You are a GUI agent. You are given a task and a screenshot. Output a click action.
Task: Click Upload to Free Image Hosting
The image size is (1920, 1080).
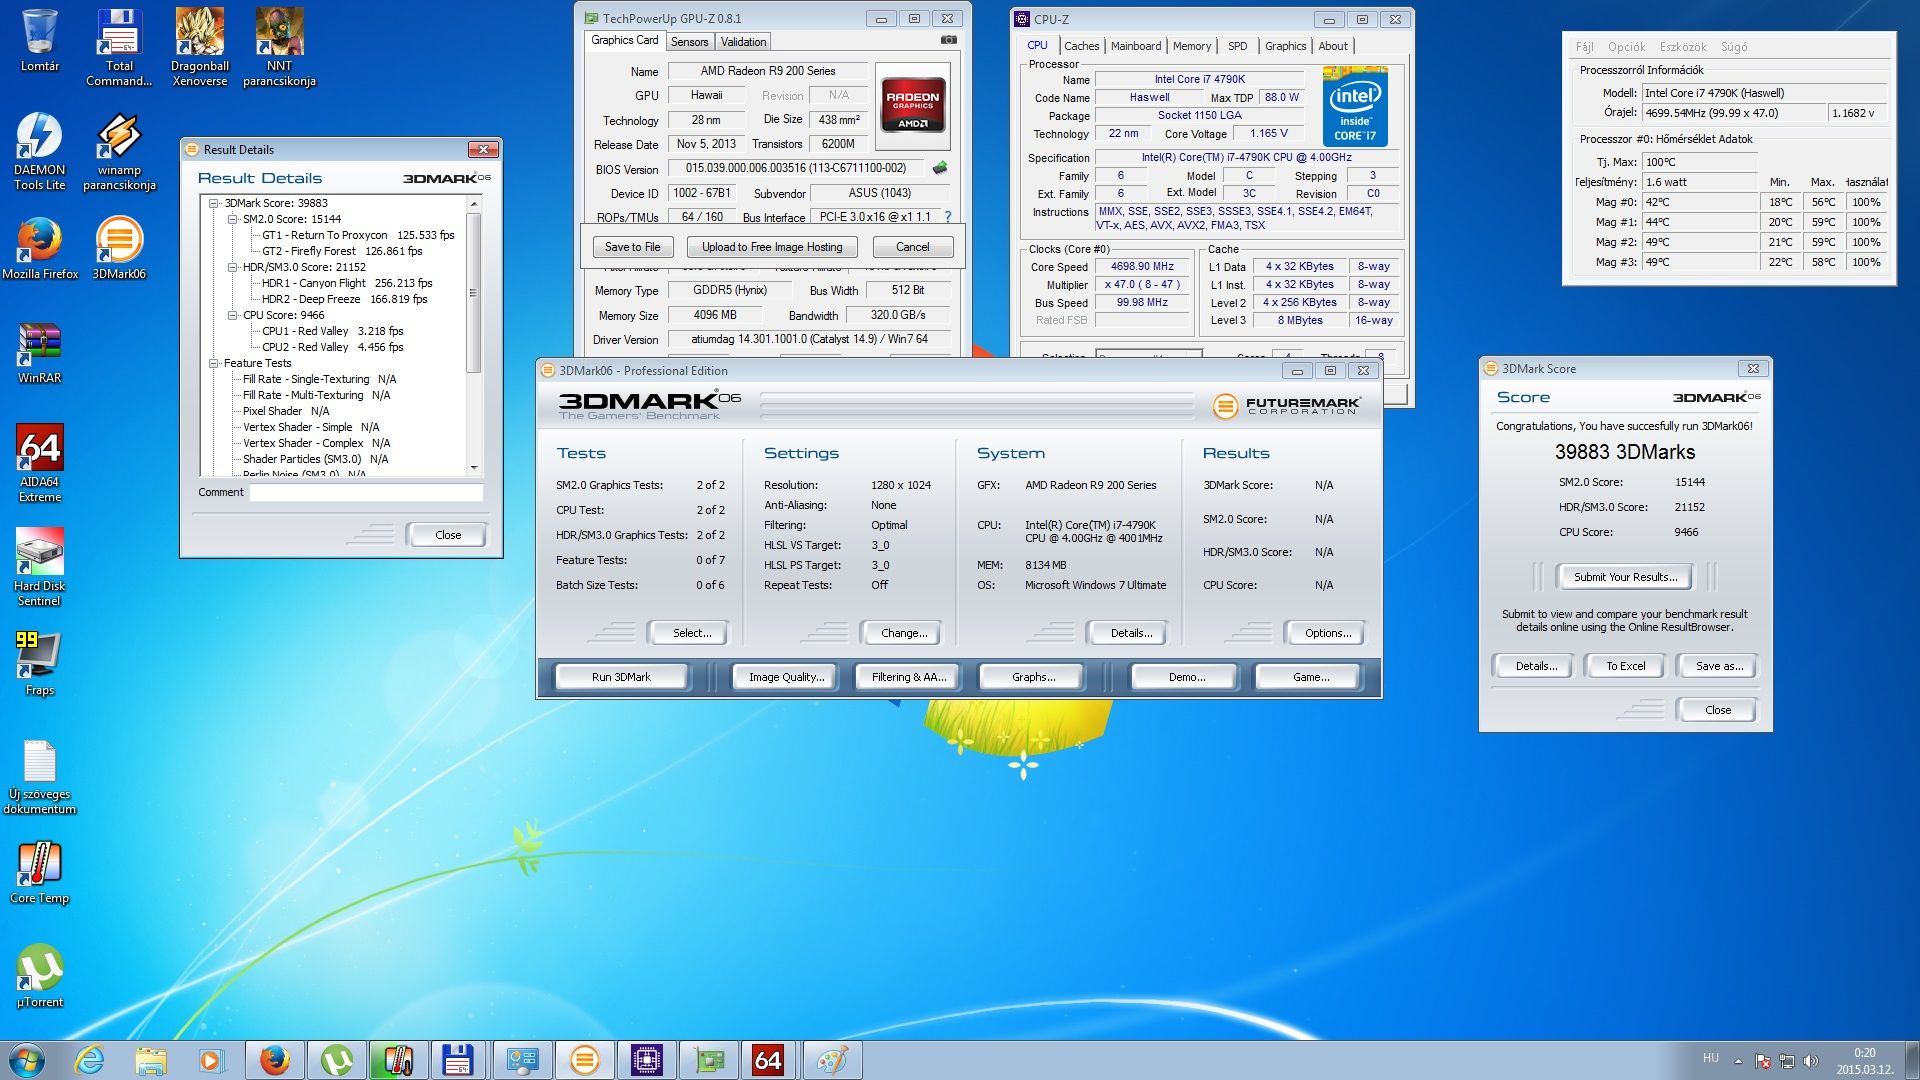(x=772, y=247)
